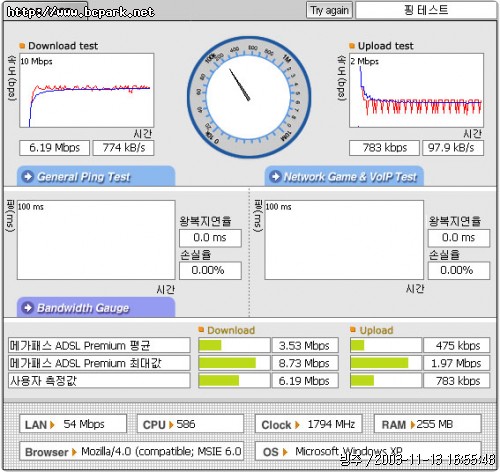Click the orange arrow beside Browser

pos(74,452)
